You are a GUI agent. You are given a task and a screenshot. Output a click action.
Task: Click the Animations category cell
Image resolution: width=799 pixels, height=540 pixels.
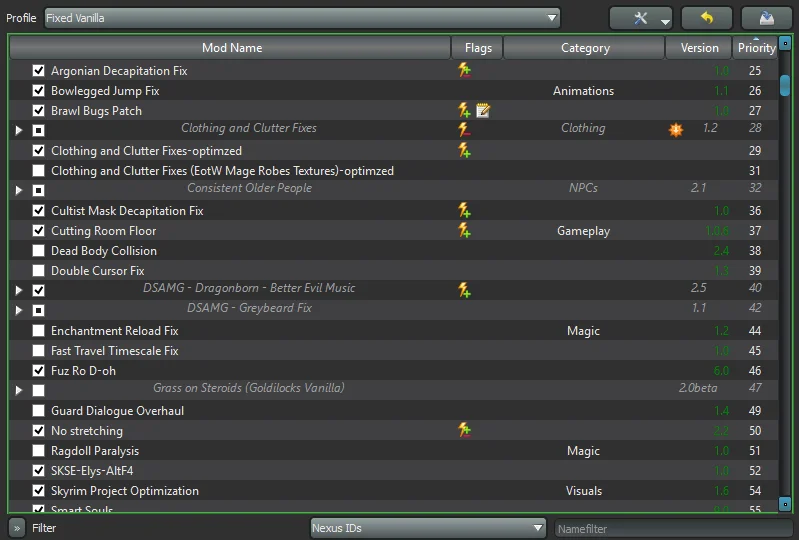click(x=583, y=91)
